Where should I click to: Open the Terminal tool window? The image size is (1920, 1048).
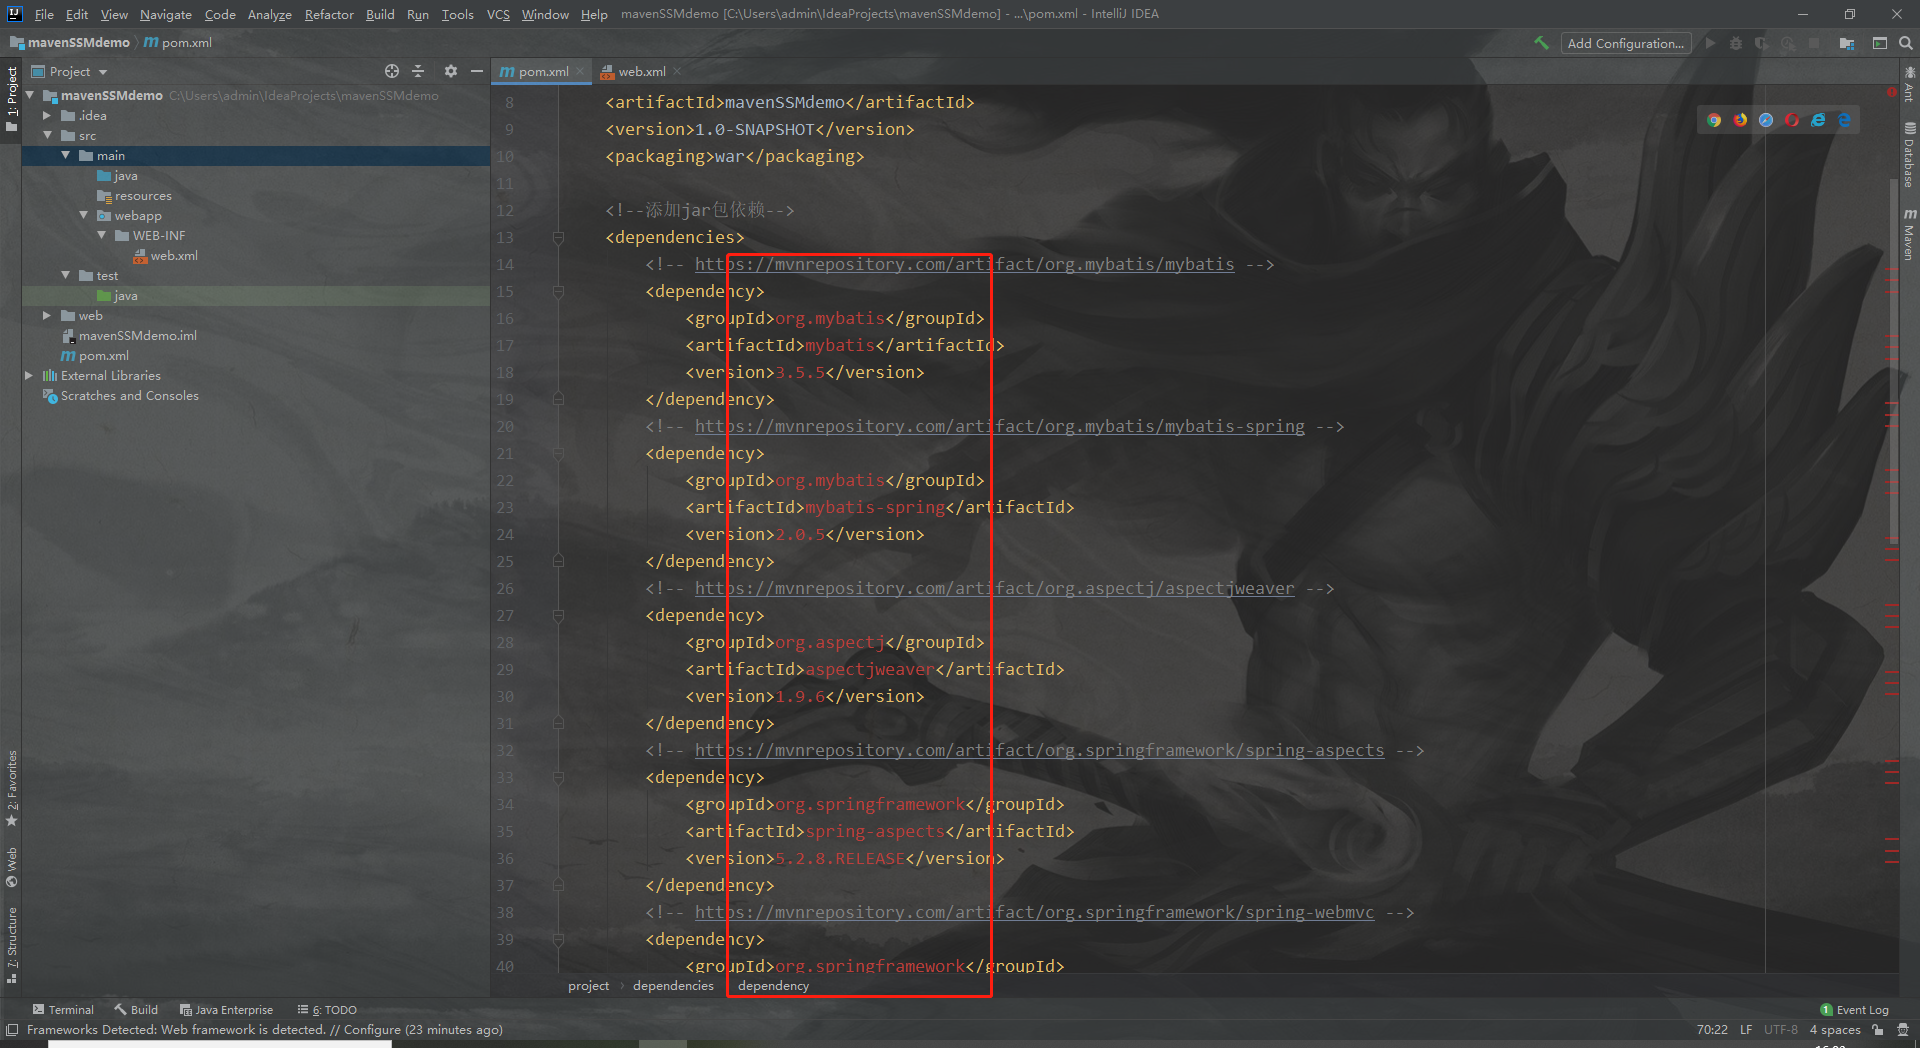pyautogui.click(x=63, y=1009)
